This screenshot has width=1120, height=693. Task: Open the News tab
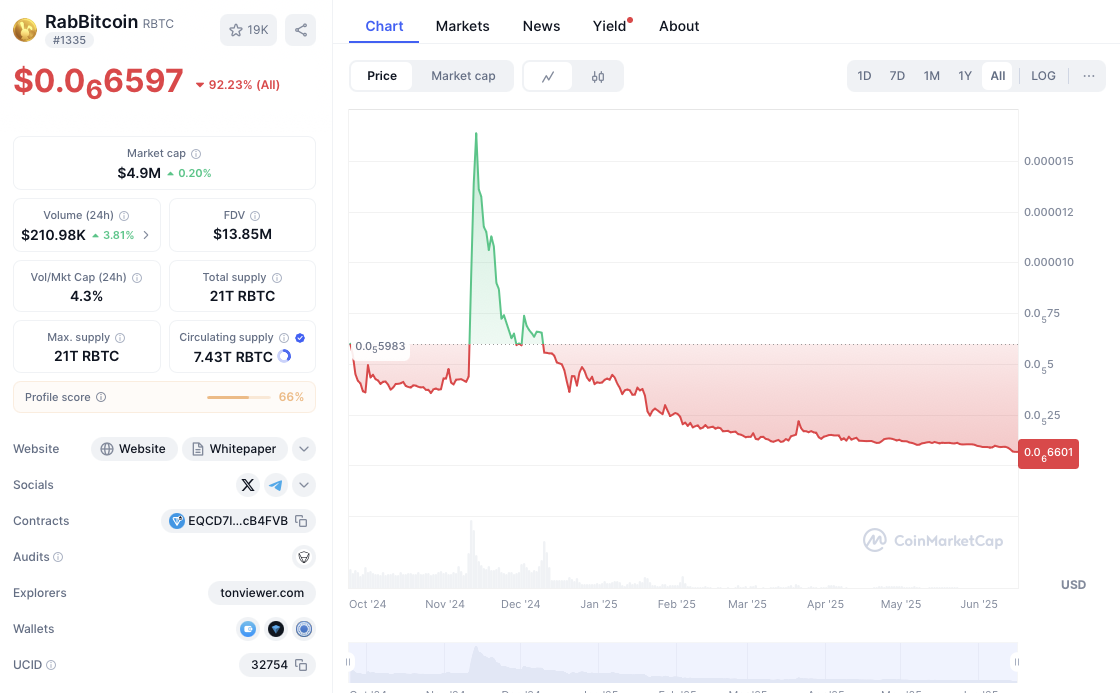point(541,26)
